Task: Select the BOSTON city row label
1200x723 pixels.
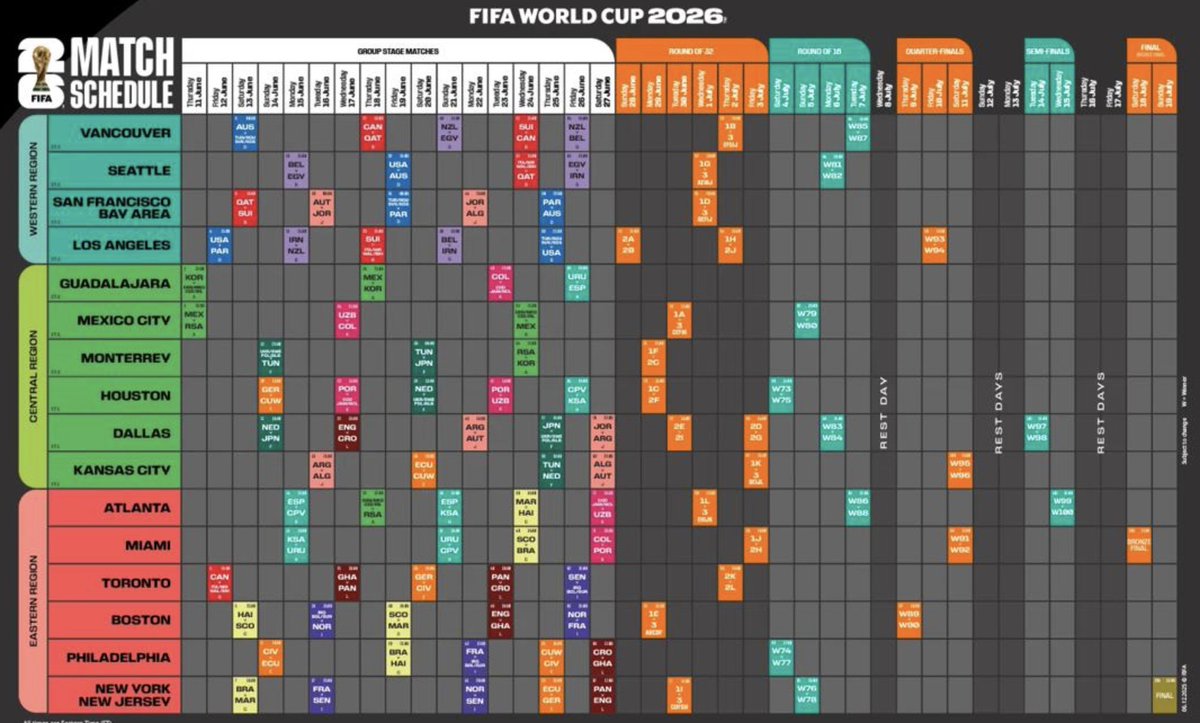Action: 113,620
